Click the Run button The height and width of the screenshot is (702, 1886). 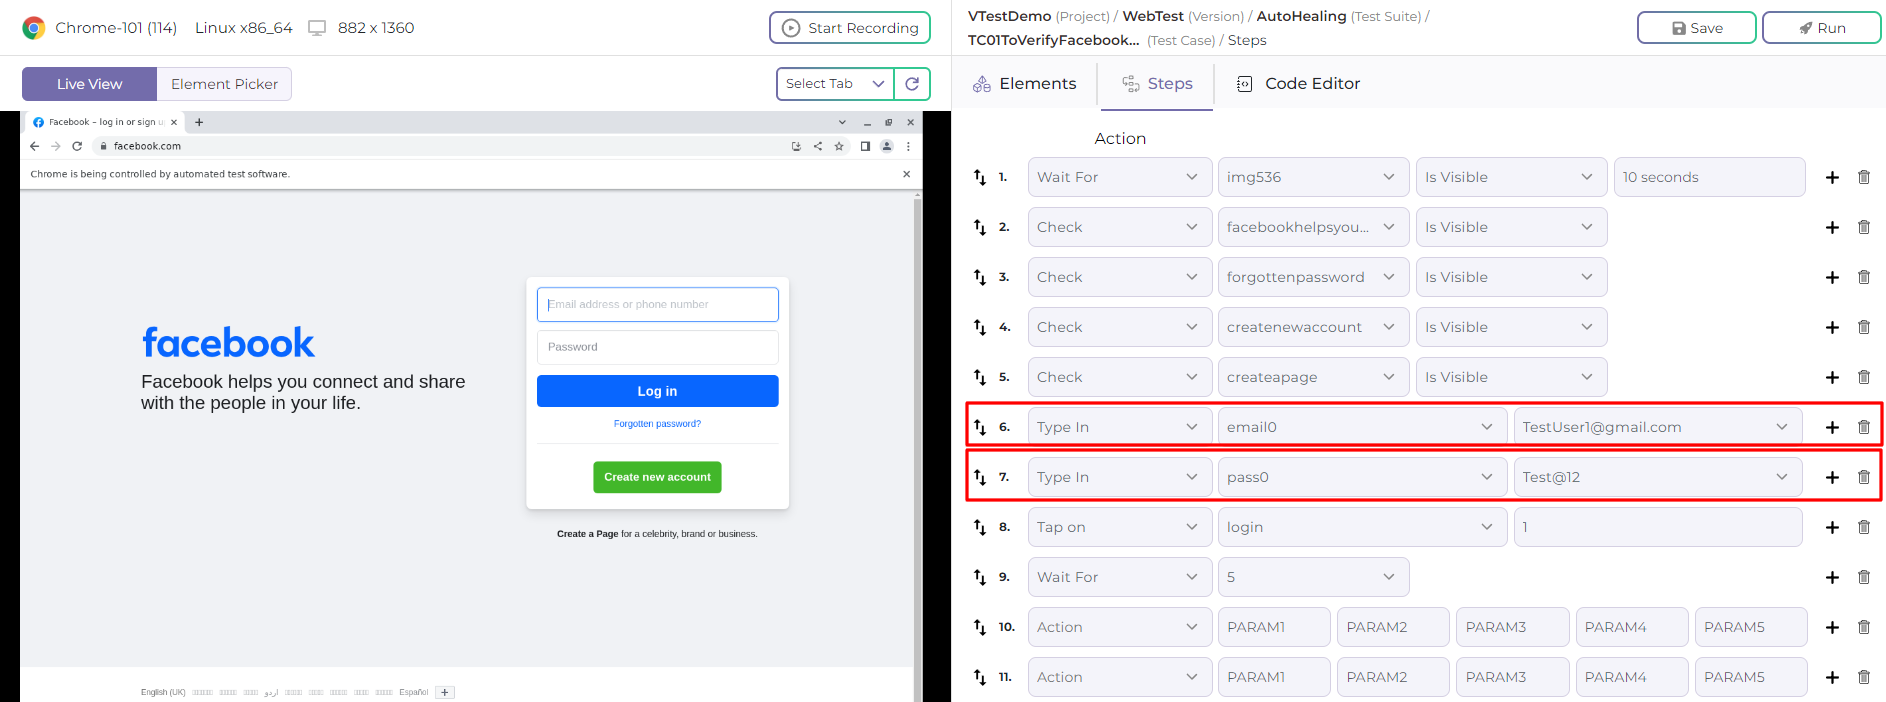click(1821, 28)
